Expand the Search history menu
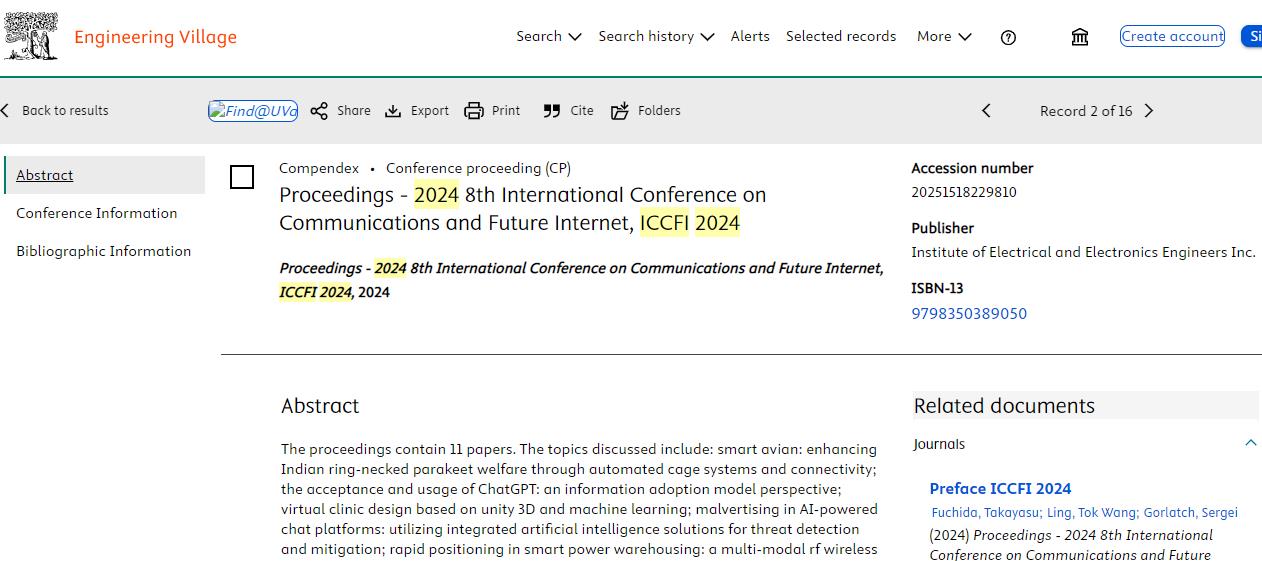1262x561 pixels. [656, 36]
